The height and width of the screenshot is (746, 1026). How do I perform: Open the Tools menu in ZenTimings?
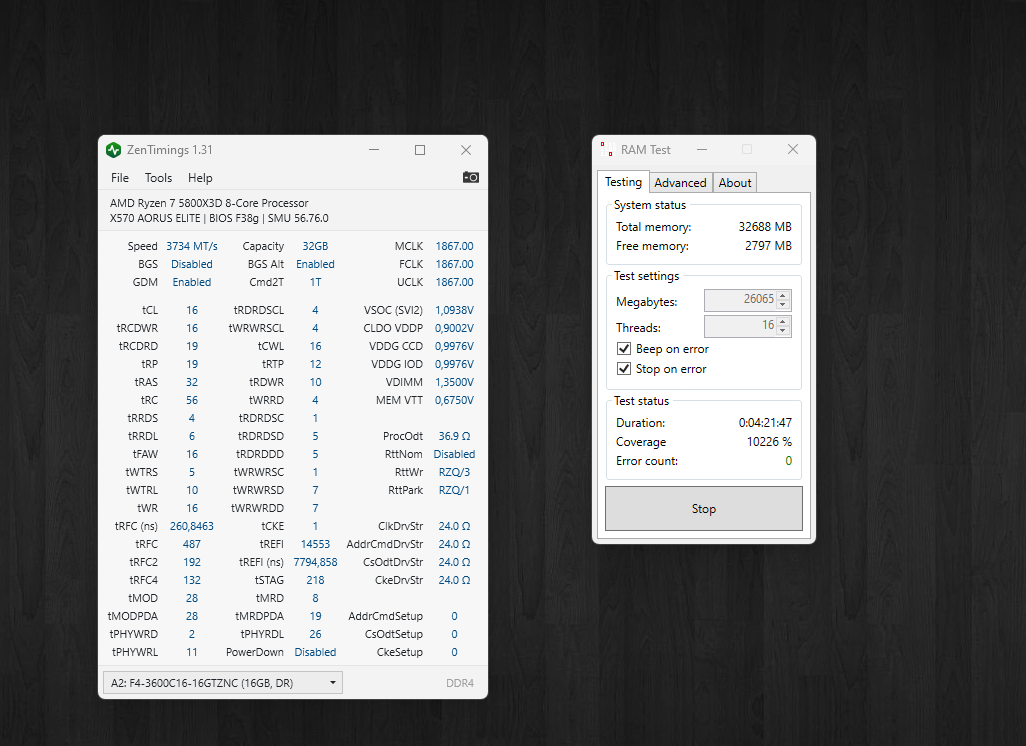pos(158,178)
